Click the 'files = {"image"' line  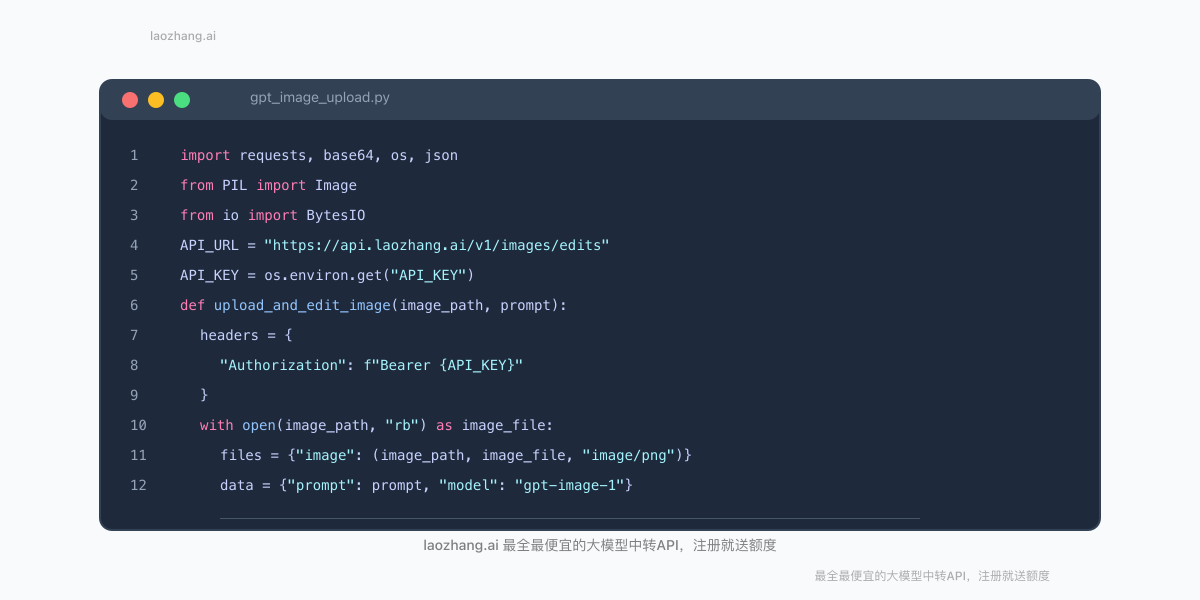pyautogui.click(x=456, y=455)
